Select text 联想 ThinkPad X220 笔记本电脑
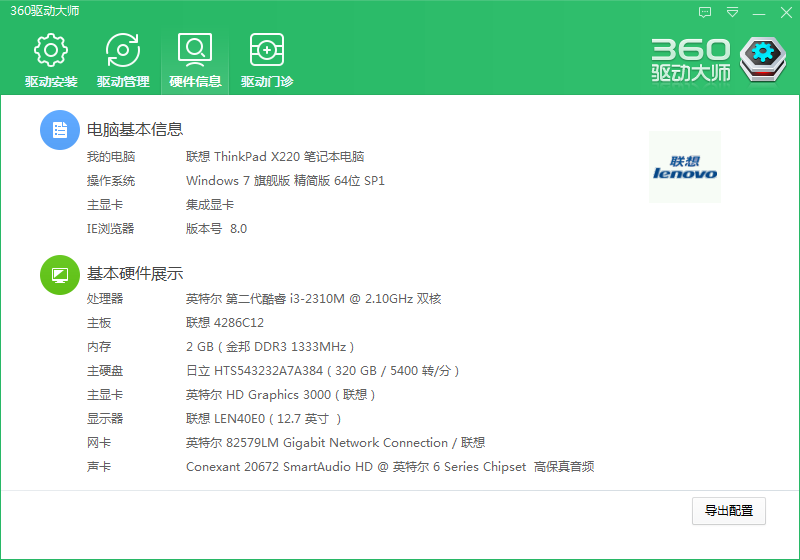This screenshot has height=560, width=800. (x=275, y=157)
